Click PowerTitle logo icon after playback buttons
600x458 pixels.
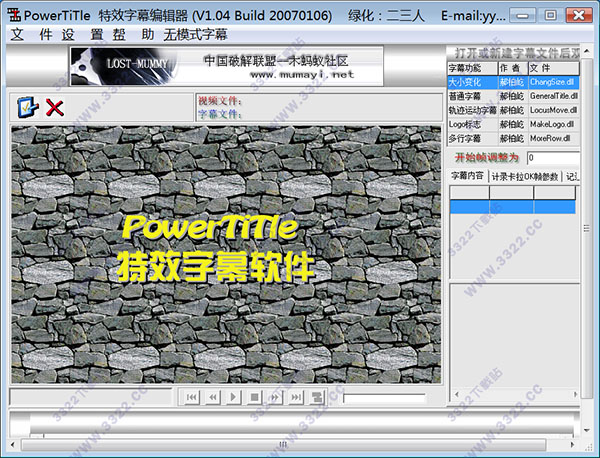(x=317, y=398)
